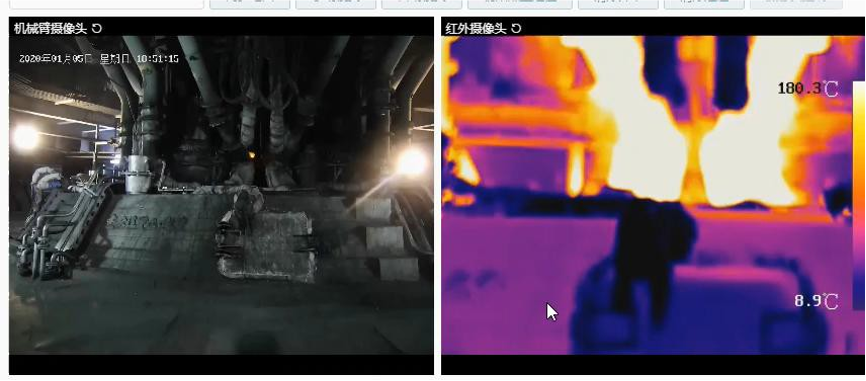Image resolution: width=866 pixels, height=381 pixels.
Task: Click the 180.3℃ maximum temperature reading
Action: [807, 88]
